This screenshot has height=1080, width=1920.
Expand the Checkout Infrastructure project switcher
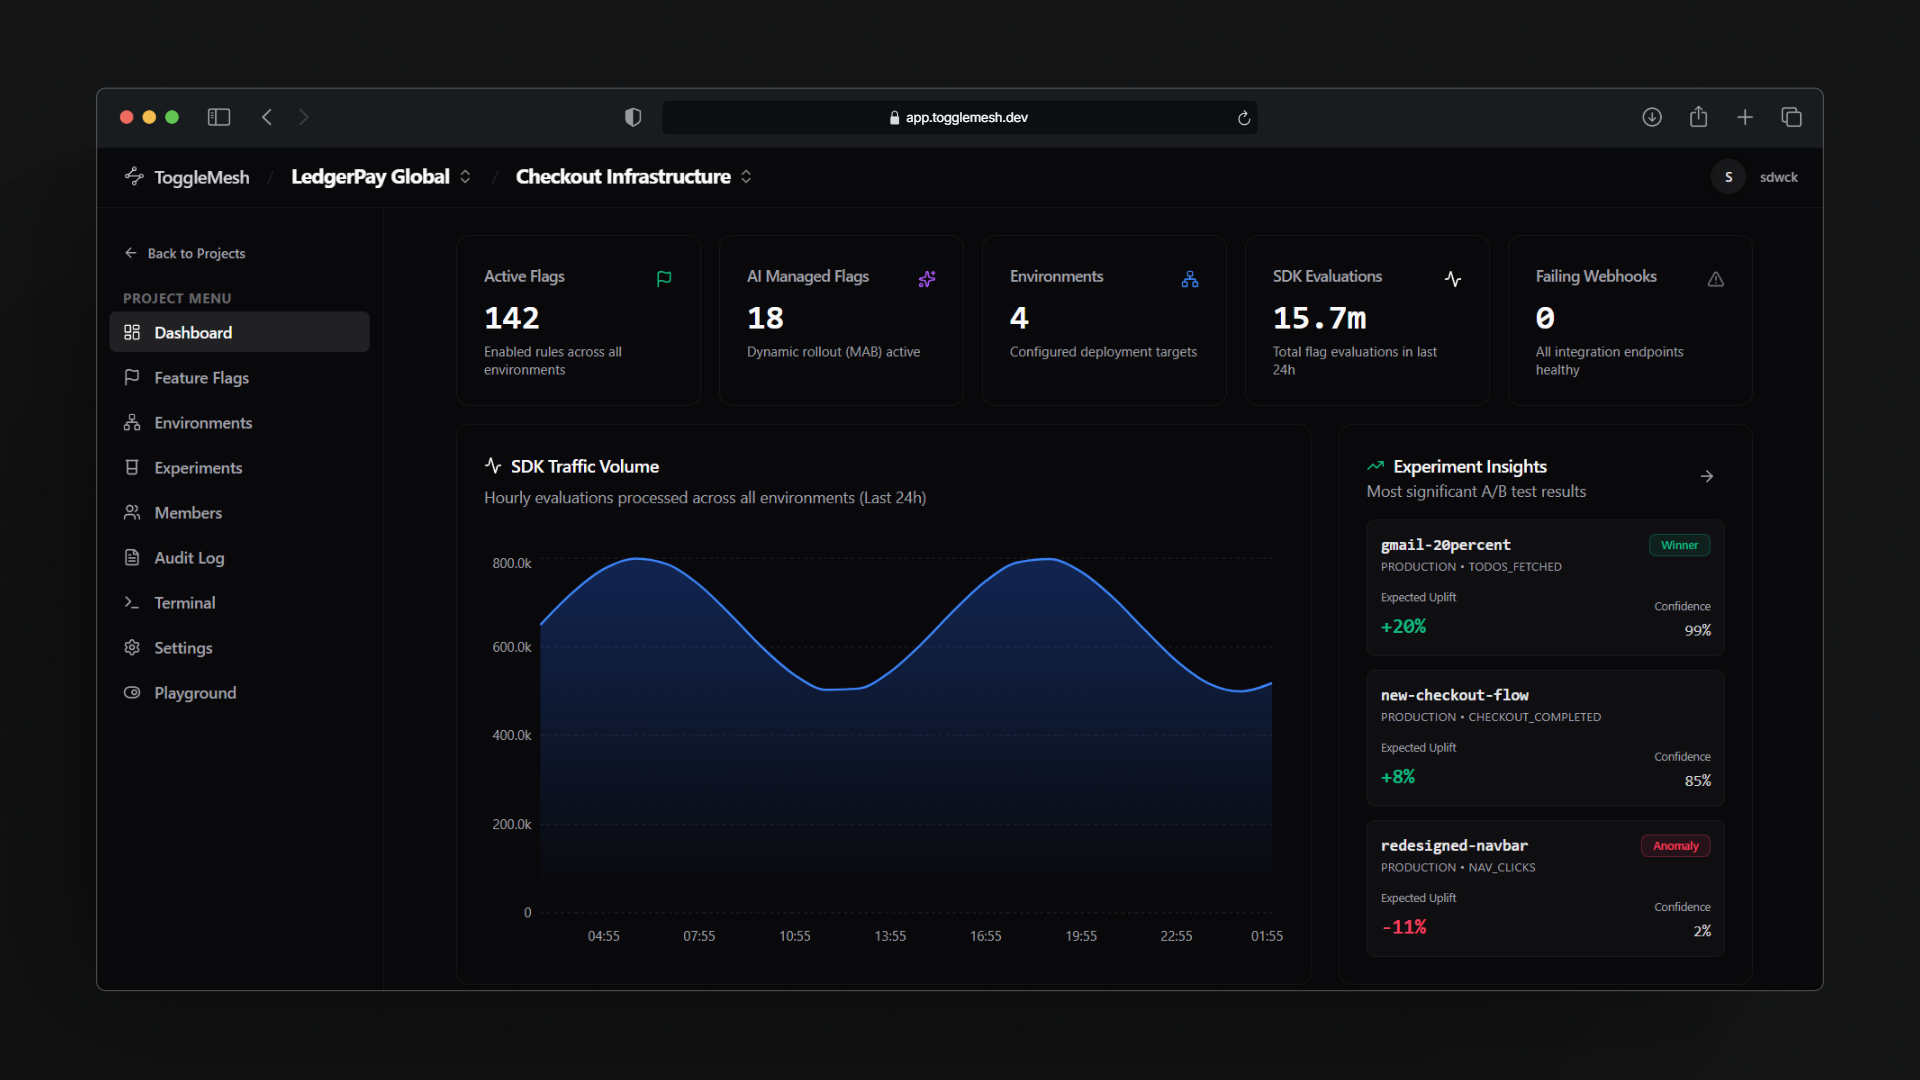634,177
